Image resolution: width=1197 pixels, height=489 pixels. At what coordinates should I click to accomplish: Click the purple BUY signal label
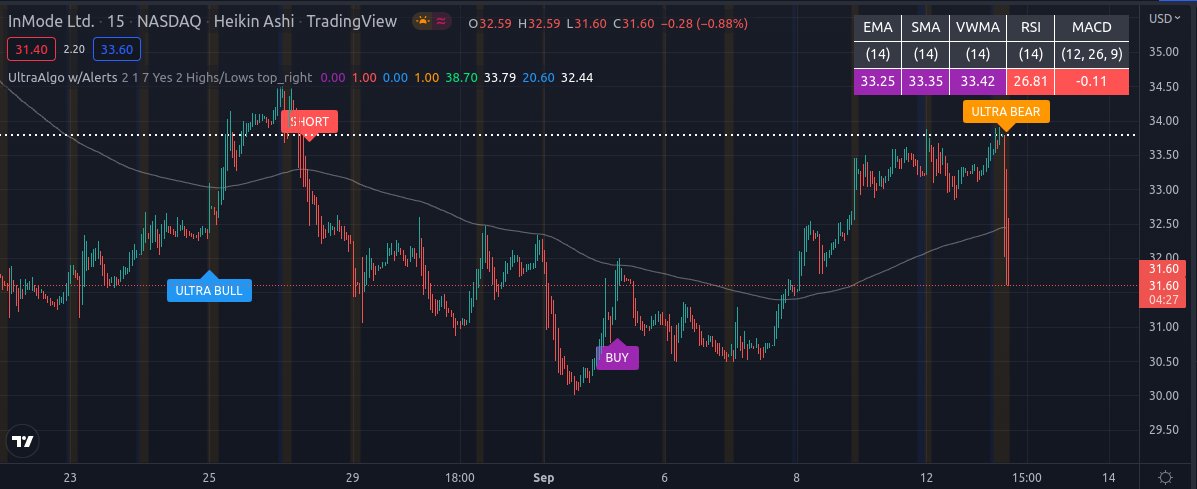[x=617, y=357]
